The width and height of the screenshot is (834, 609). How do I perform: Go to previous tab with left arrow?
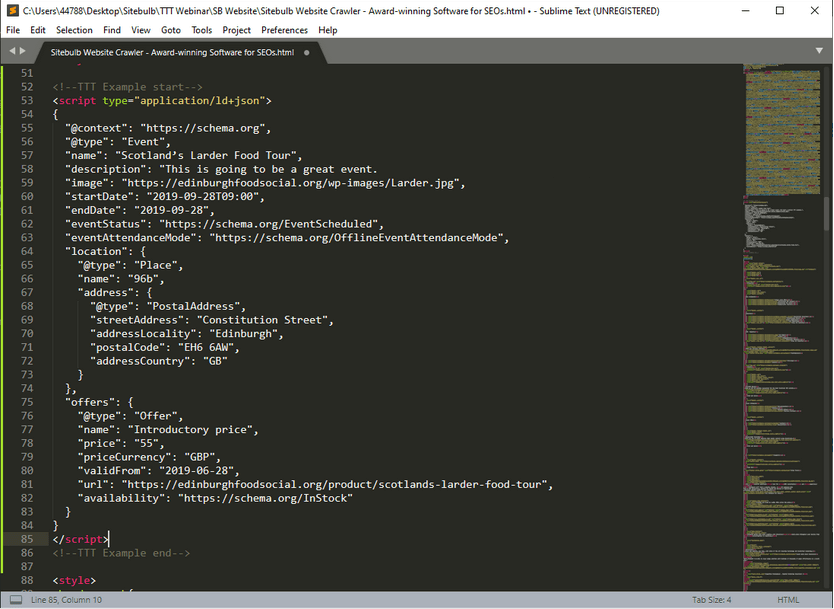click(x=12, y=51)
